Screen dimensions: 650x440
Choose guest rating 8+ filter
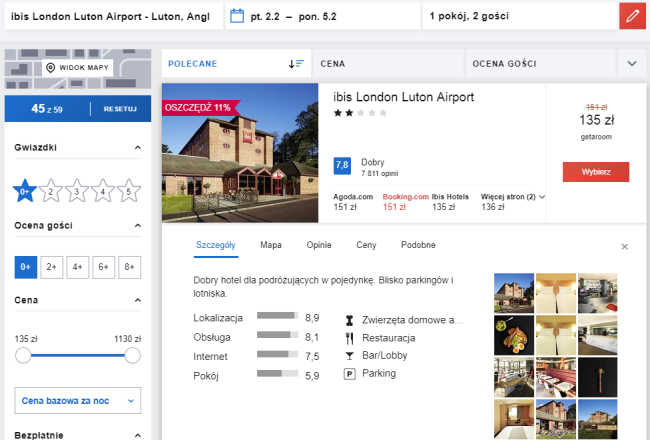[x=129, y=267]
